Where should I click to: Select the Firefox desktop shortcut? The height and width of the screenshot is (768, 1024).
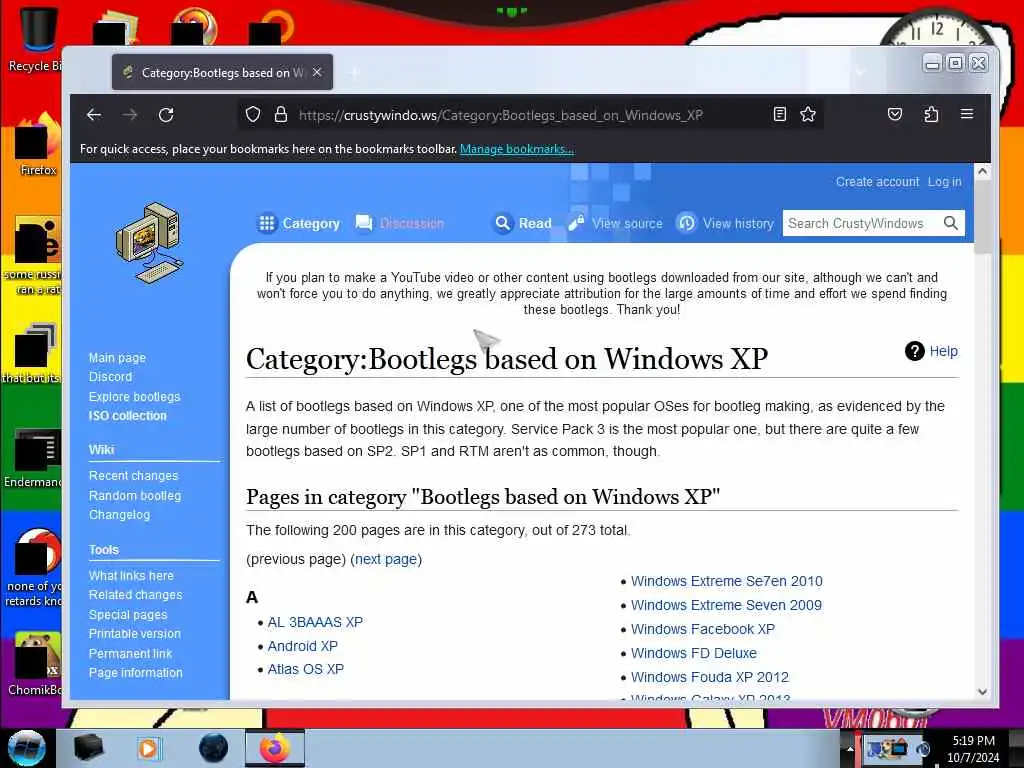37,145
